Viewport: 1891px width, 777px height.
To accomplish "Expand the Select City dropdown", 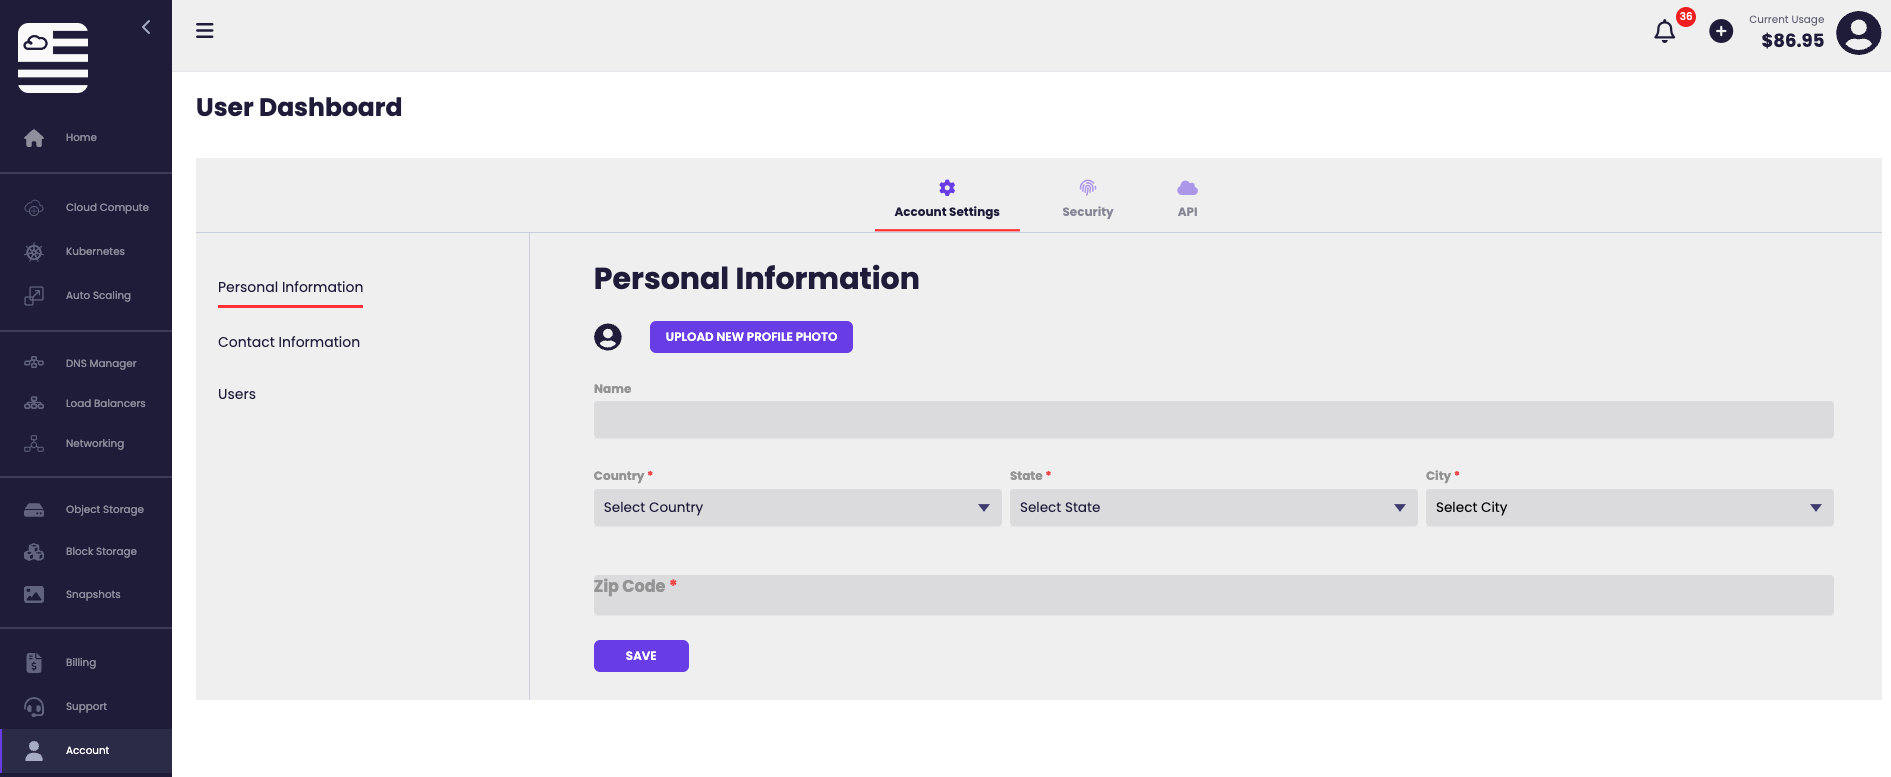I will 1628,508.
